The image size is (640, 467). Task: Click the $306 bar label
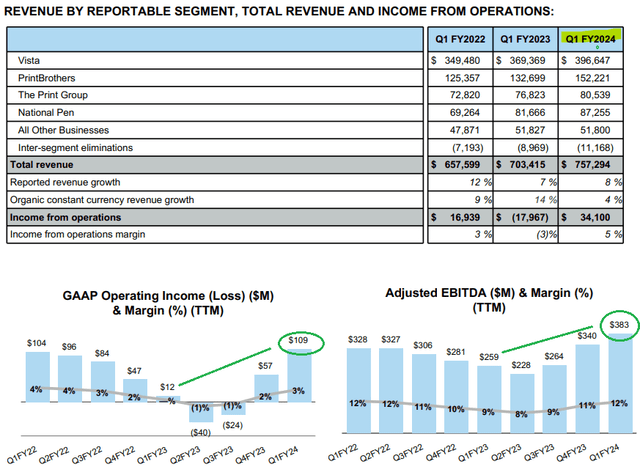point(423,345)
